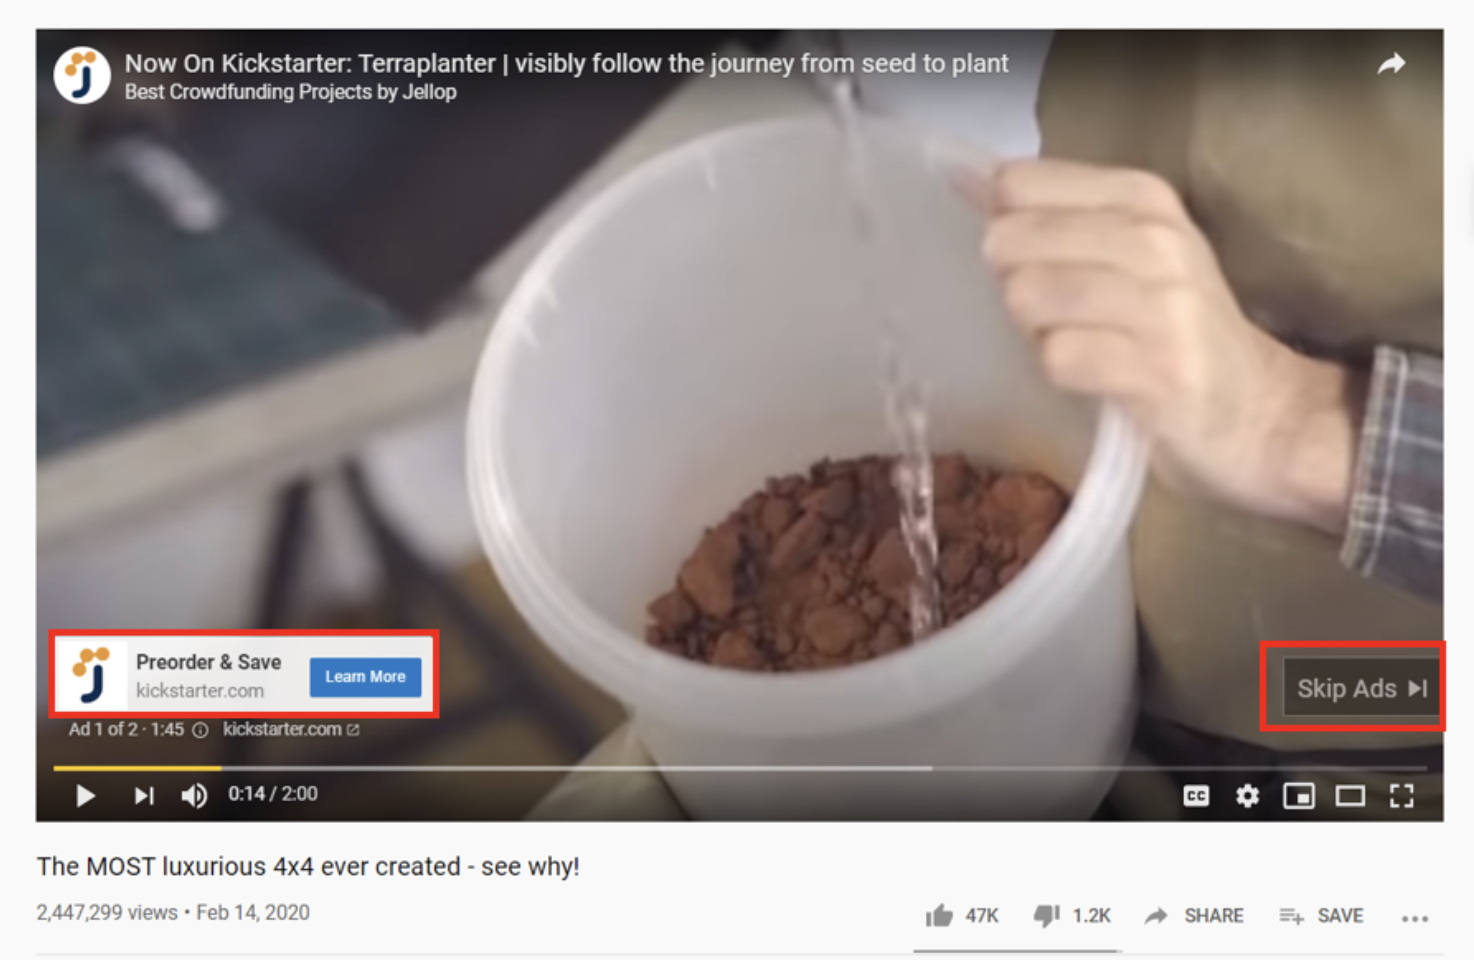Open the three-dot more actions menu

[x=1415, y=918]
